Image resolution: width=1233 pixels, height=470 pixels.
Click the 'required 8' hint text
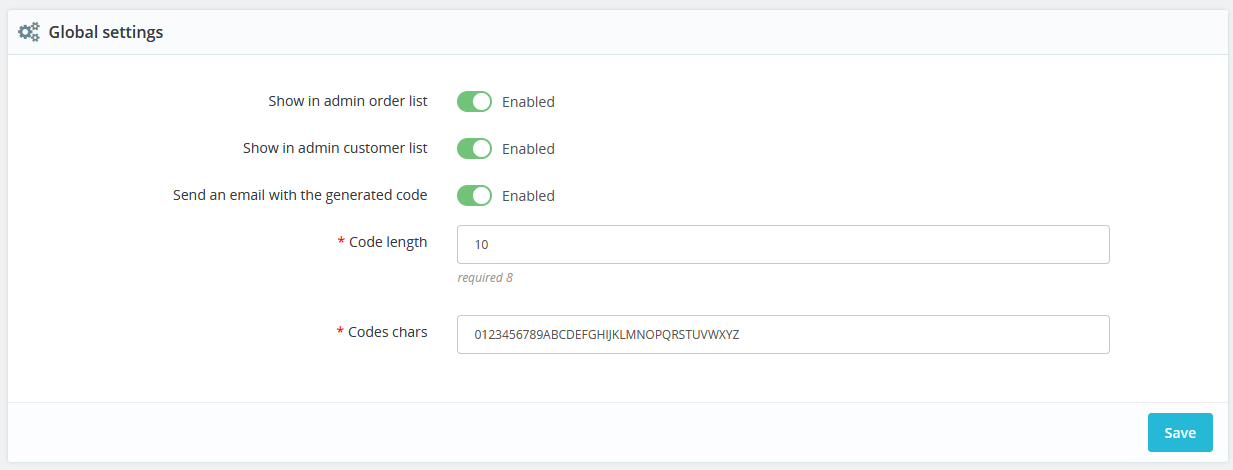click(485, 277)
